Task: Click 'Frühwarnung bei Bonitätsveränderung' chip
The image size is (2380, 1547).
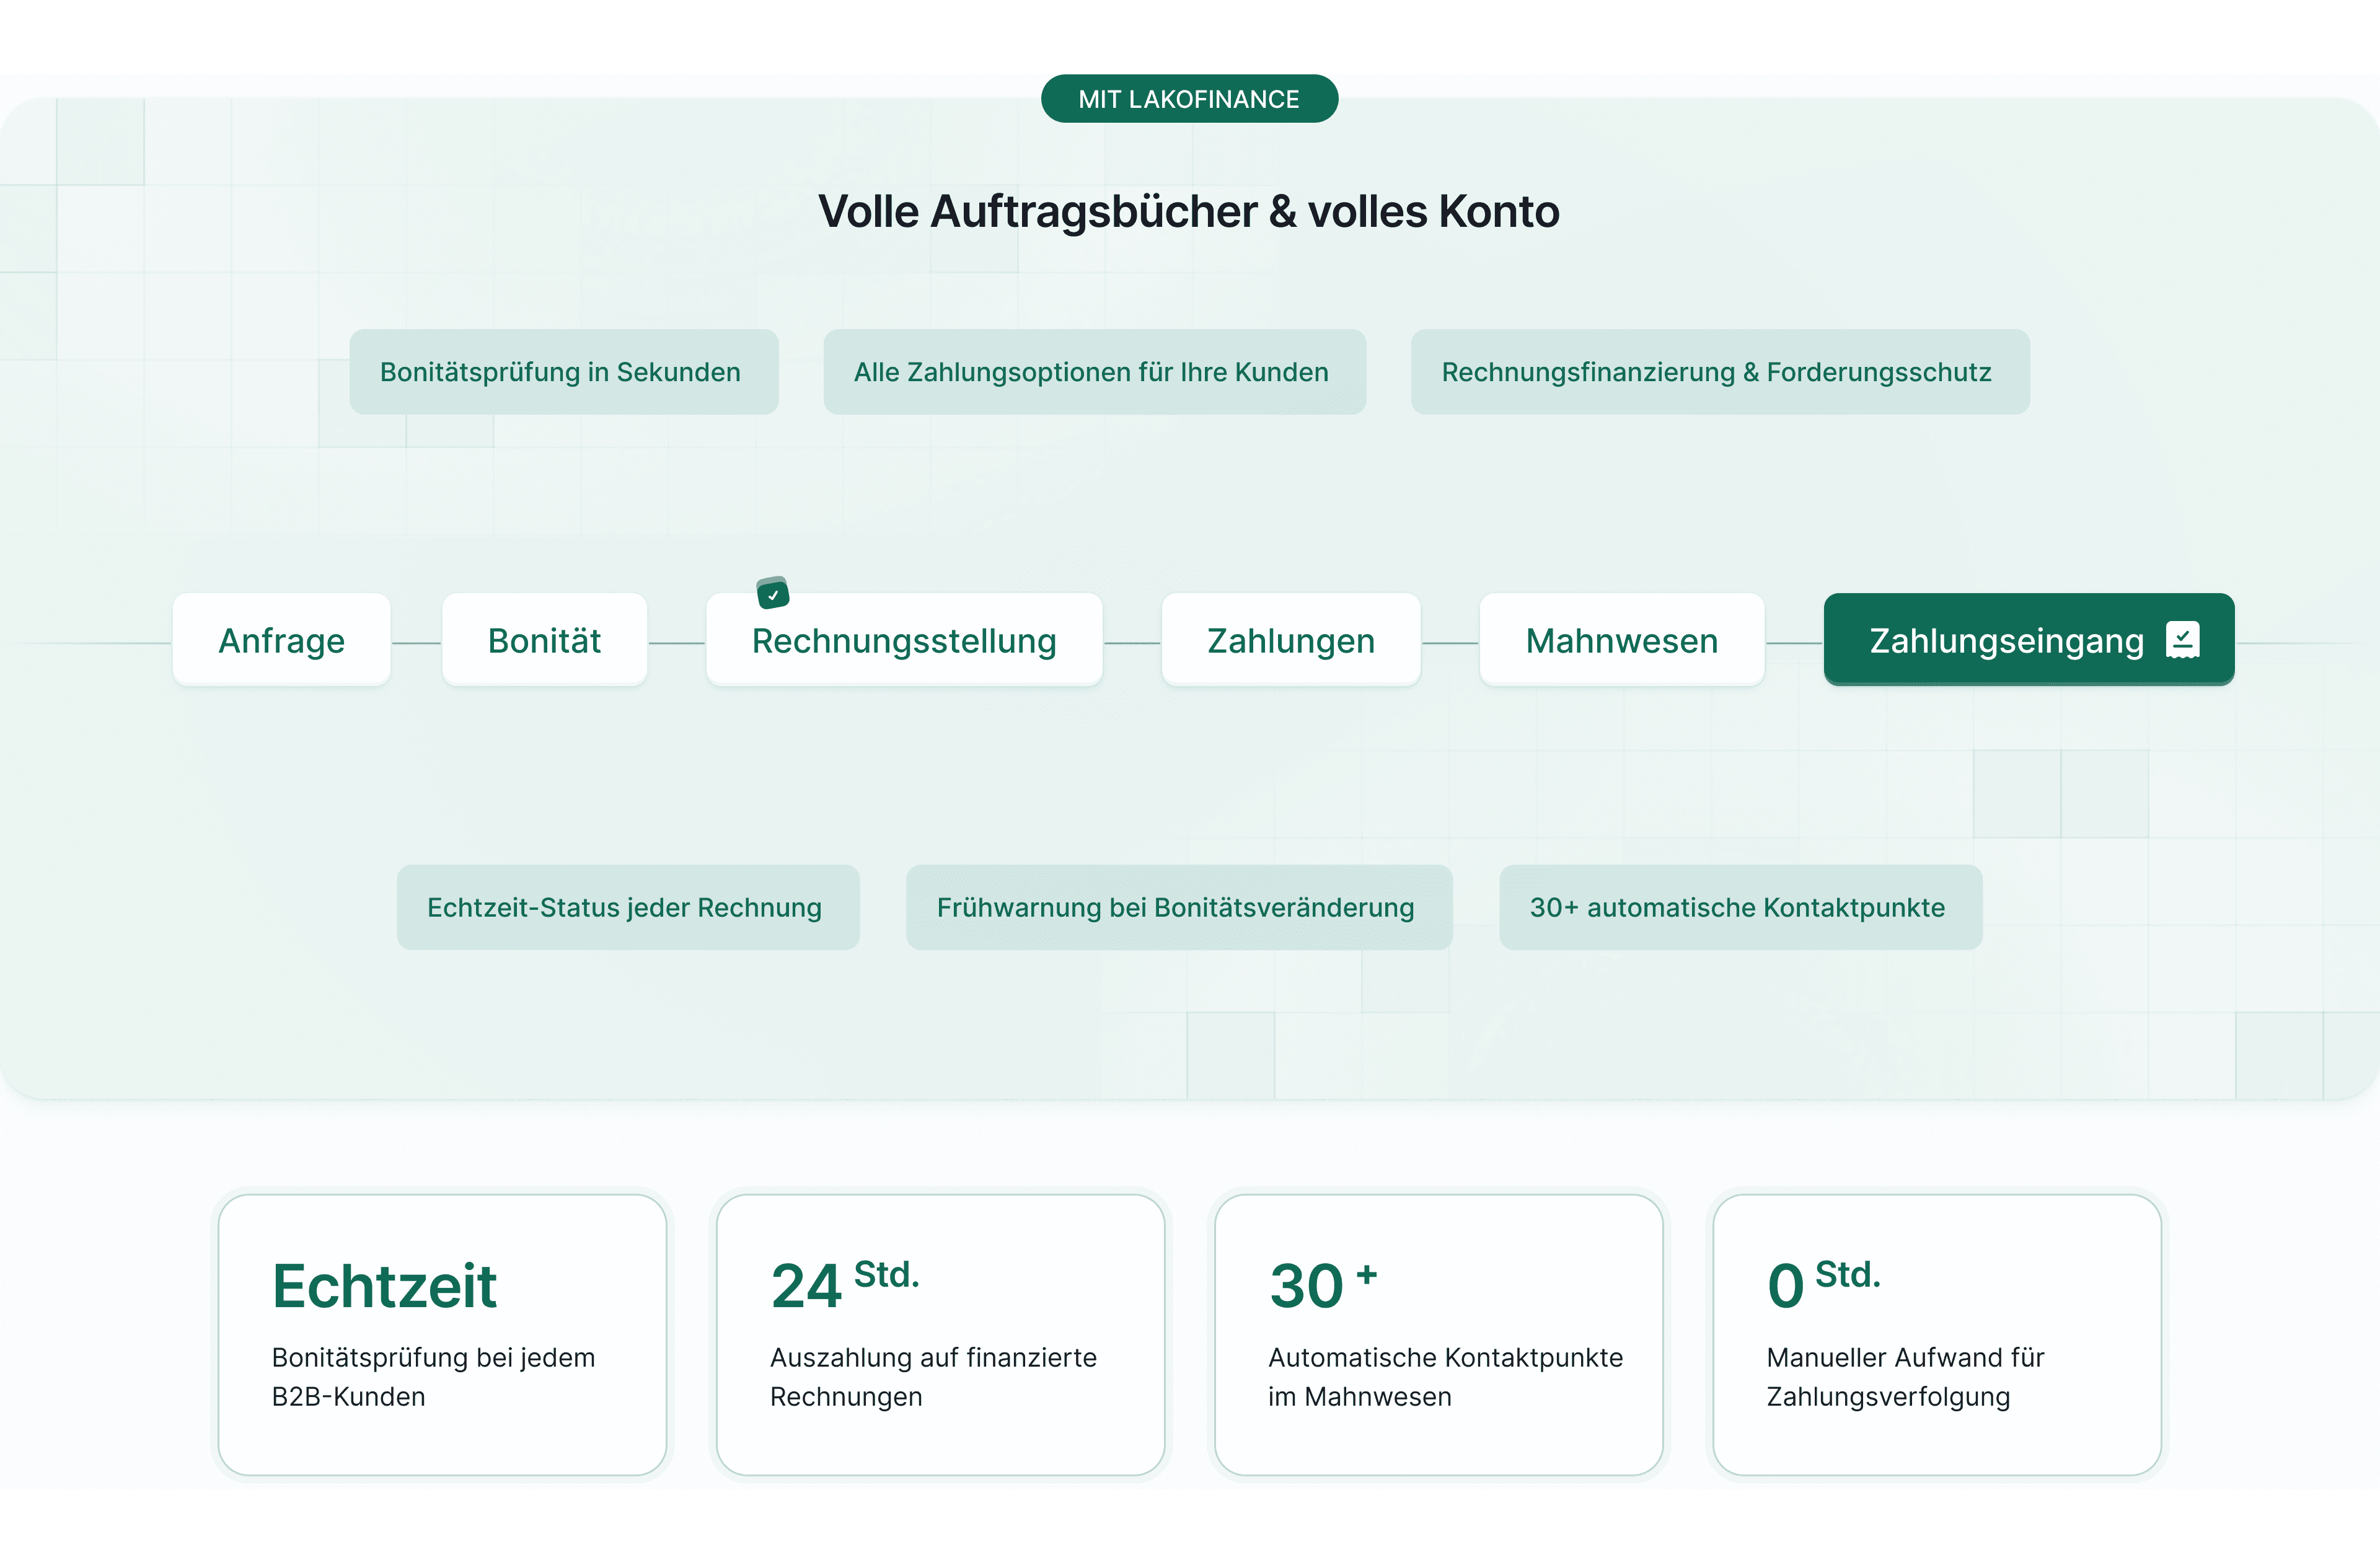Action: (1179, 907)
